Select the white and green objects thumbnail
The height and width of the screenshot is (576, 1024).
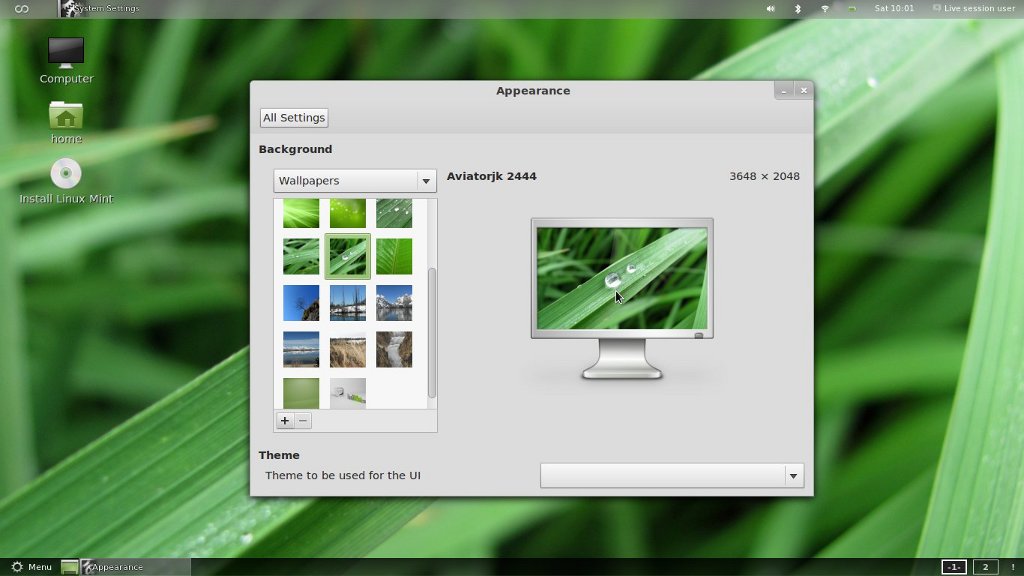click(x=347, y=393)
